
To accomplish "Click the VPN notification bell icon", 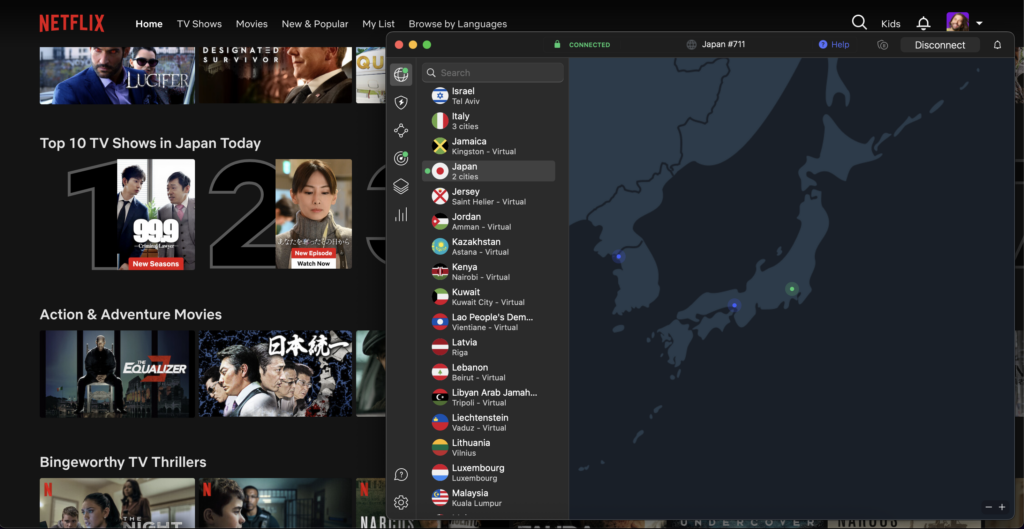I will 997,45.
